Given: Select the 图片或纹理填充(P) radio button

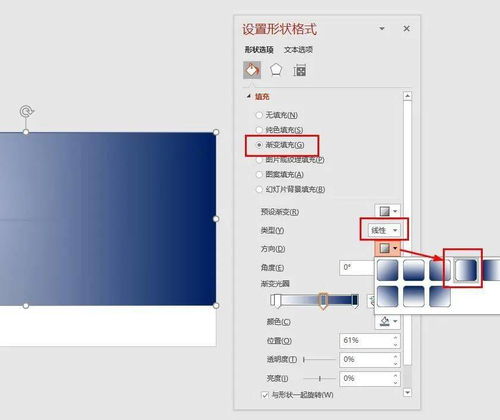Looking at the screenshot, I should (x=259, y=160).
